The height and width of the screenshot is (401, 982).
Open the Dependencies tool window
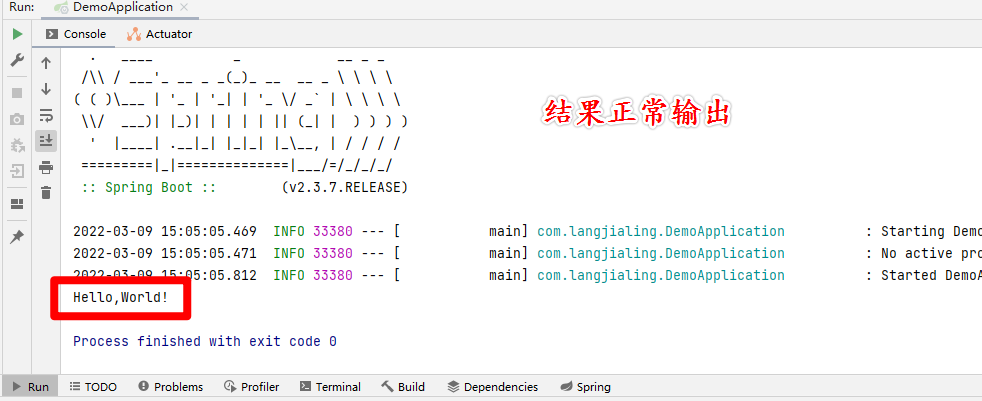492,387
